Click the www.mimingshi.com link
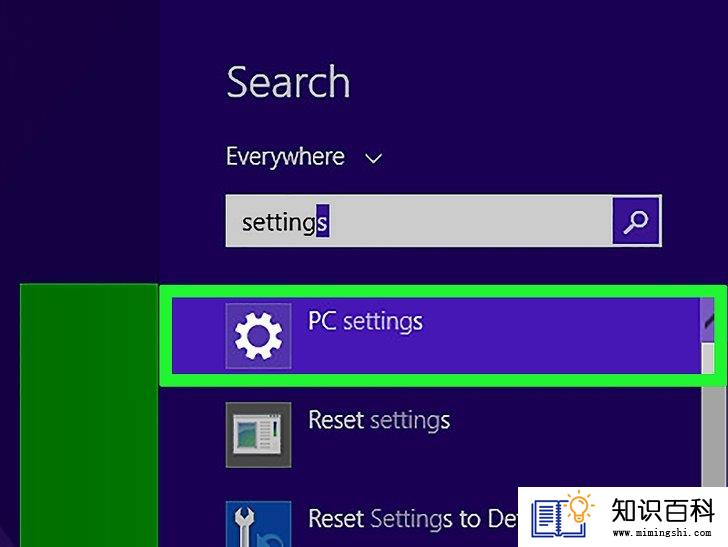Image resolution: width=728 pixels, height=547 pixels. pos(662,533)
